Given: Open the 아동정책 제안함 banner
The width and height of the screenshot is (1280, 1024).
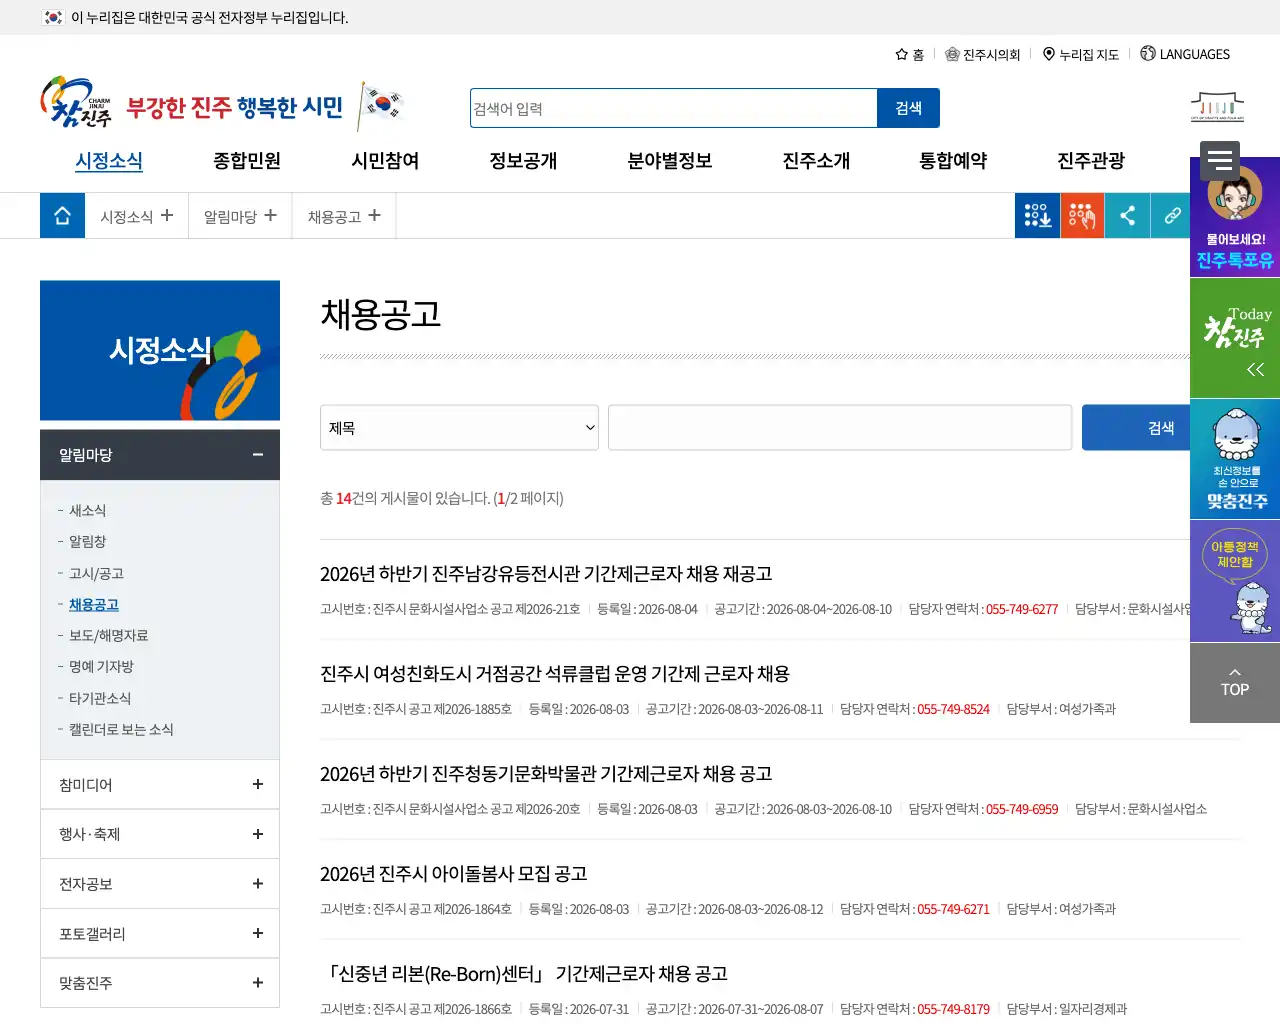Looking at the screenshot, I should coord(1235,581).
